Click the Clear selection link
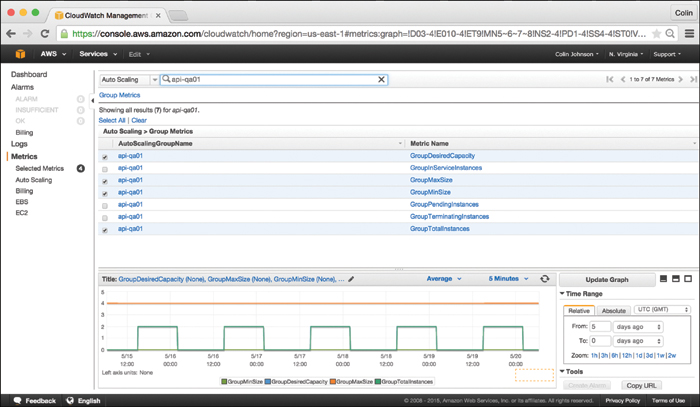This screenshot has width=700, height=407. 139,120
